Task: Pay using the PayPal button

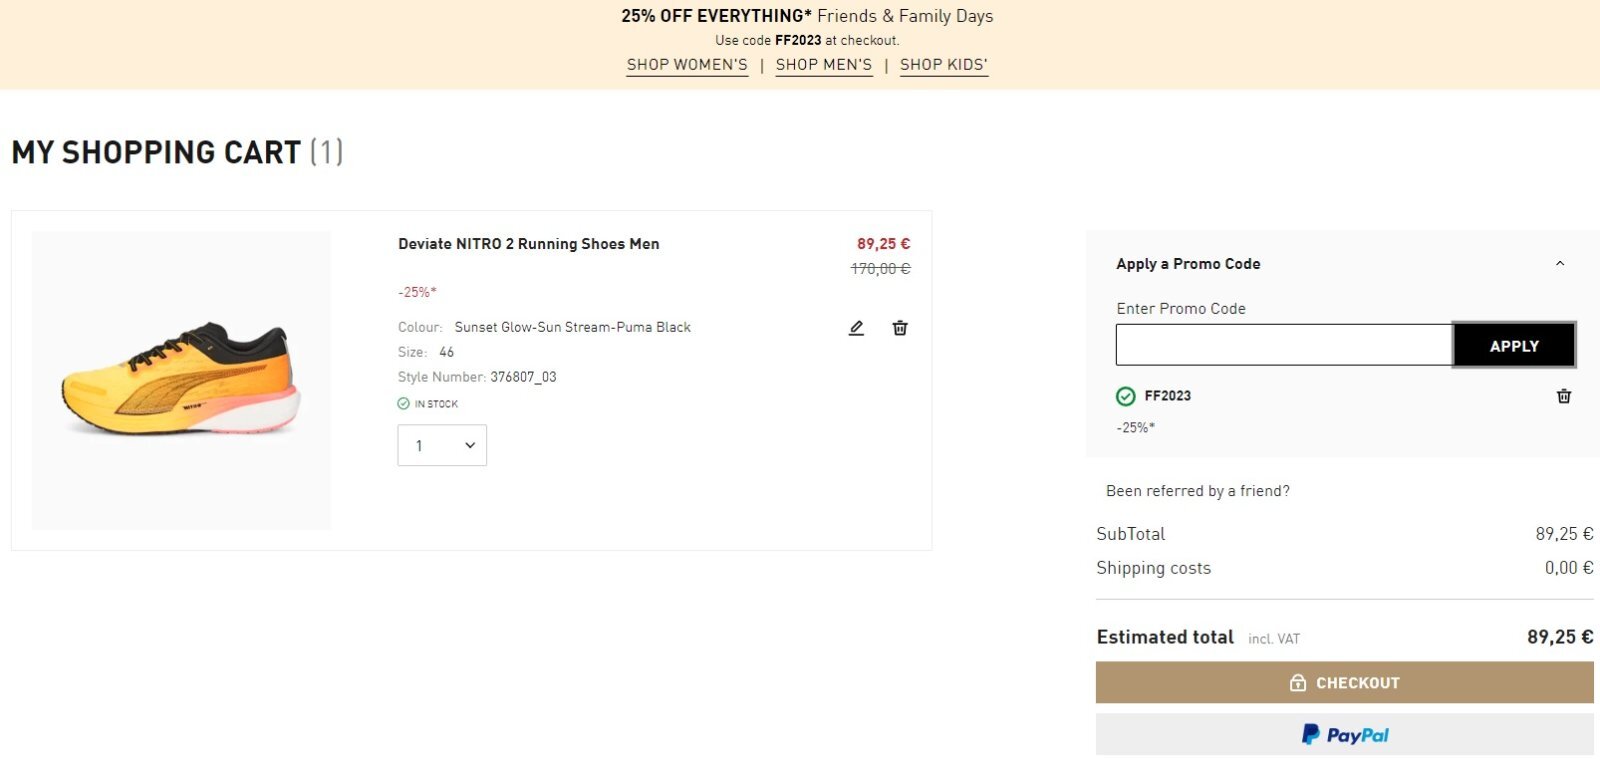Action: coord(1344,735)
